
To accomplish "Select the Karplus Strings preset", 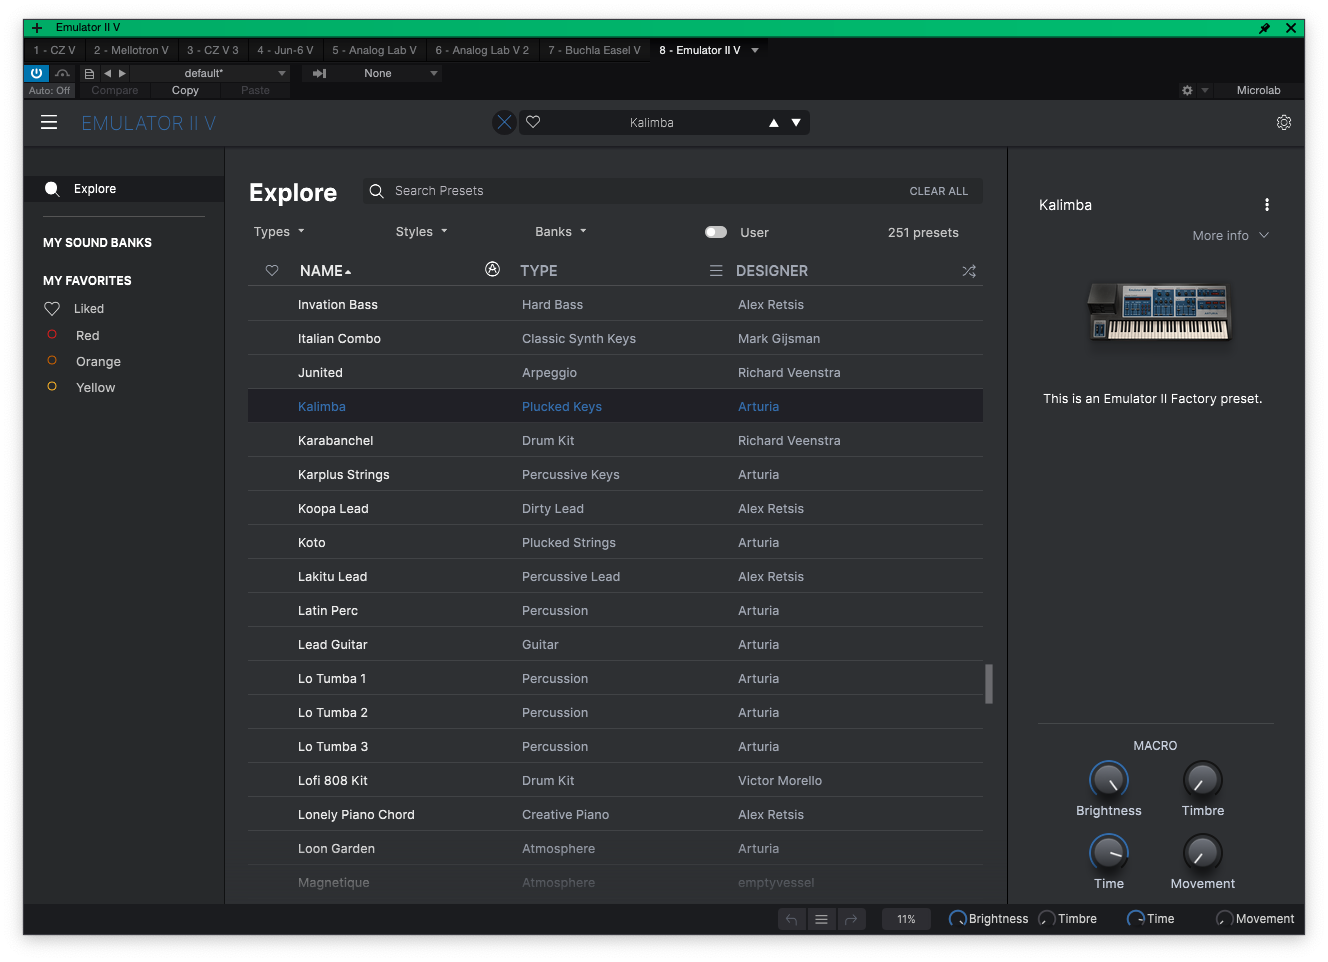I will click(x=615, y=475).
